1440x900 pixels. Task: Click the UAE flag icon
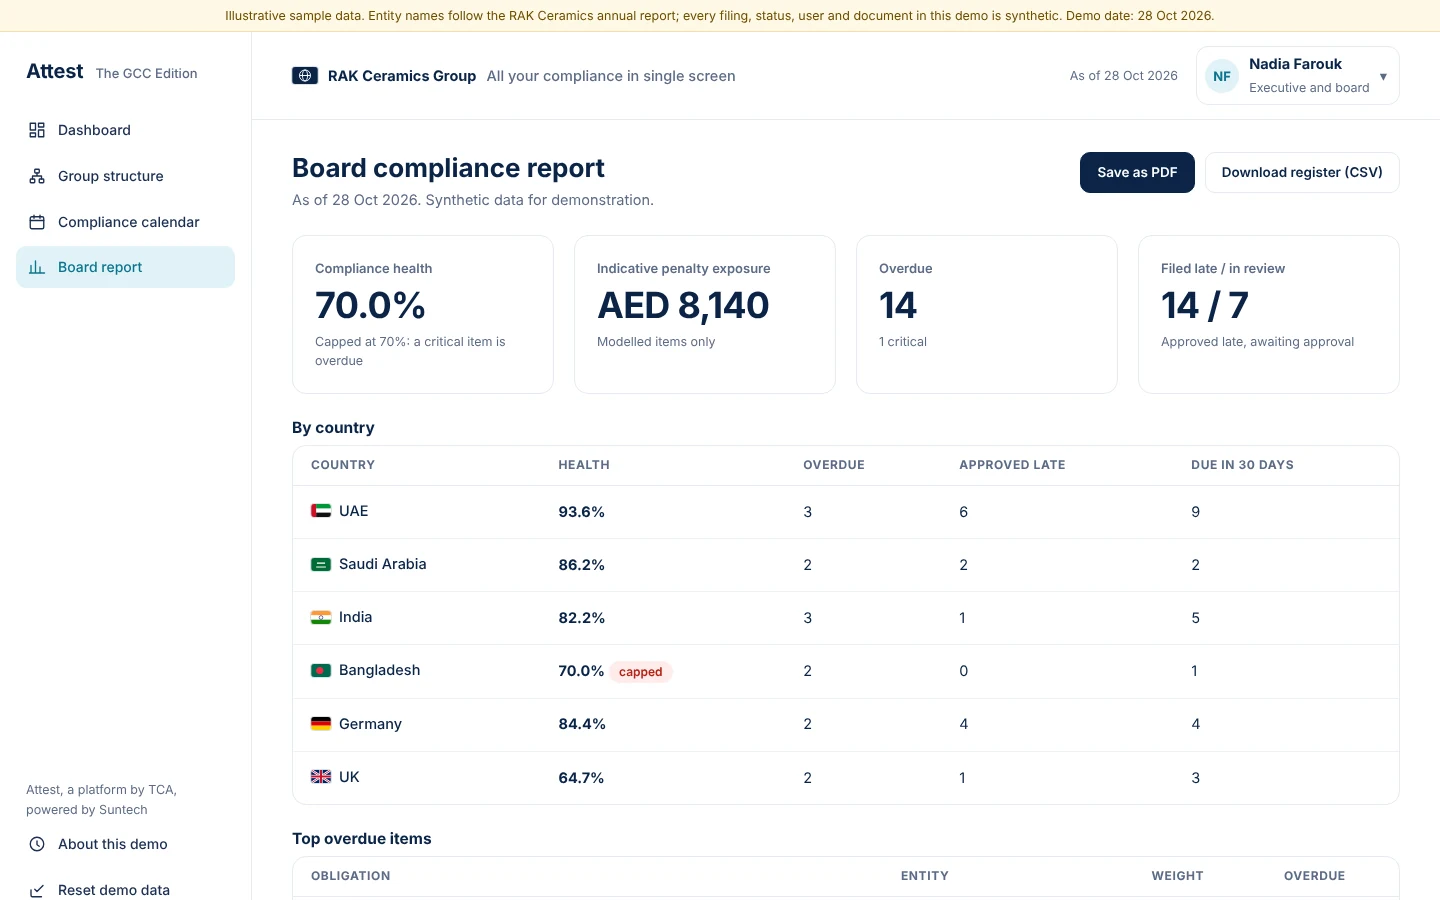[321, 511]
